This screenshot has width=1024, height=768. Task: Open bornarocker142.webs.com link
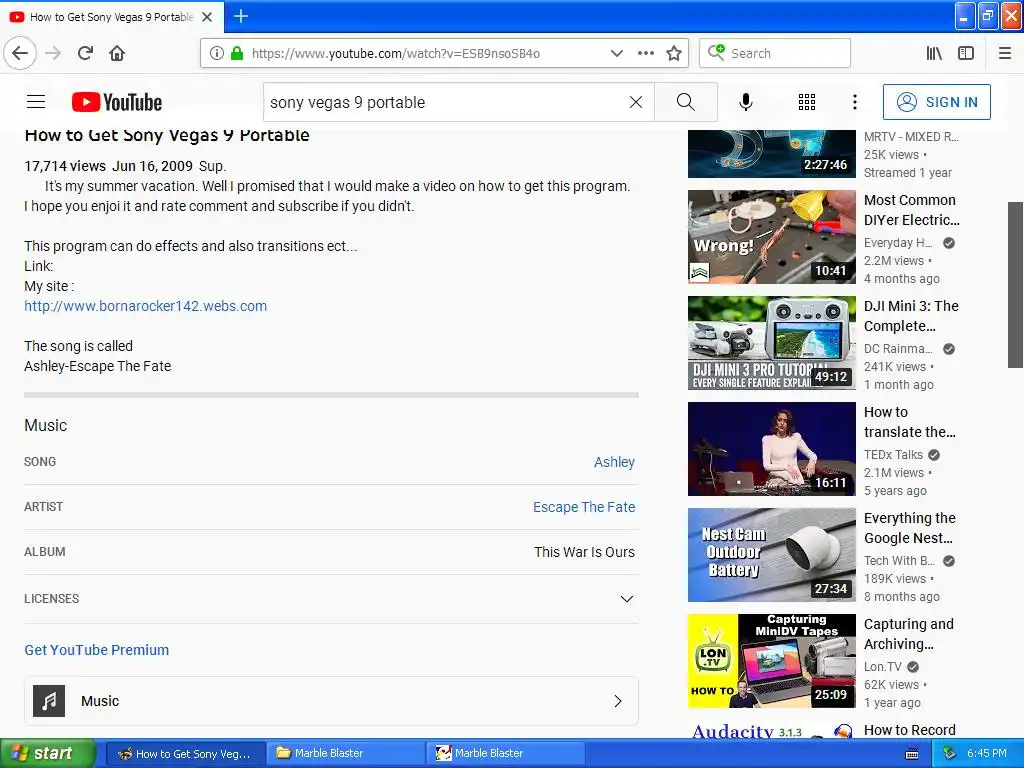146,306
